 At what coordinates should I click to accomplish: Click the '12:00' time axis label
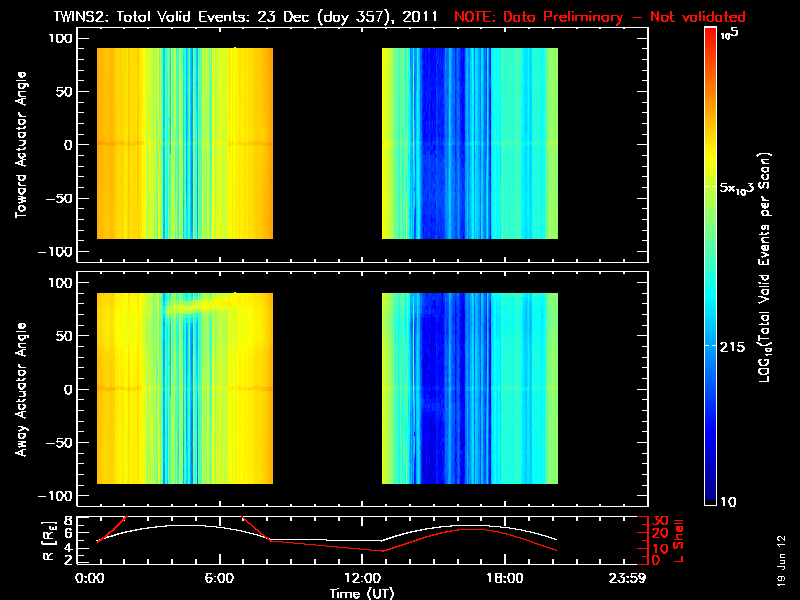(x=362, y=578)
